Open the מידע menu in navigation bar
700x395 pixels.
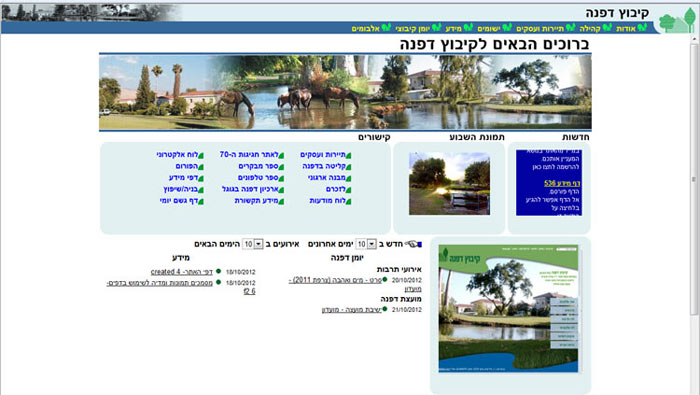click(x=454, y=29)
